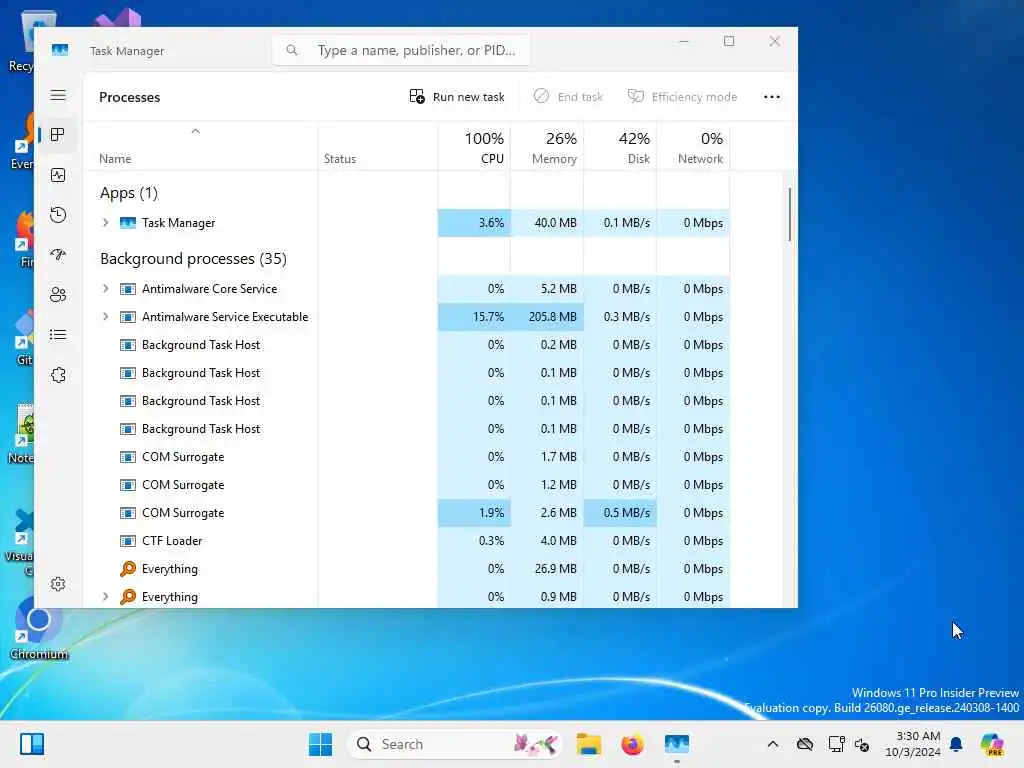Sort processes by CPU usage column
Image resolution: width=1024 pixels, height=768 pixels.
coord(474,147)
